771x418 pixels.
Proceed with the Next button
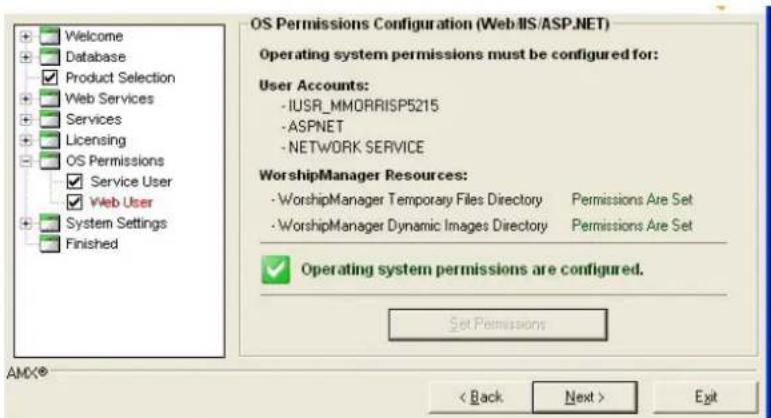coord(585,397)
